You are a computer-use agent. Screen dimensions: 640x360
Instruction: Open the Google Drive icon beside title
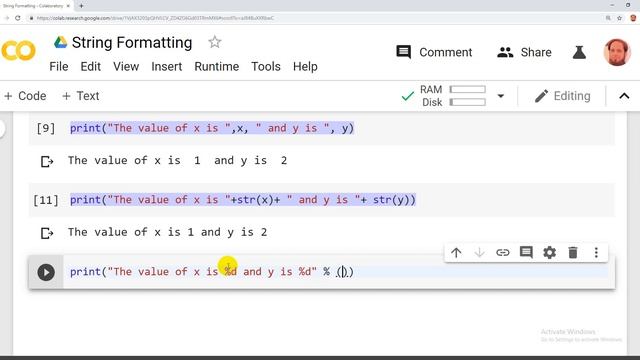(60, 42)
